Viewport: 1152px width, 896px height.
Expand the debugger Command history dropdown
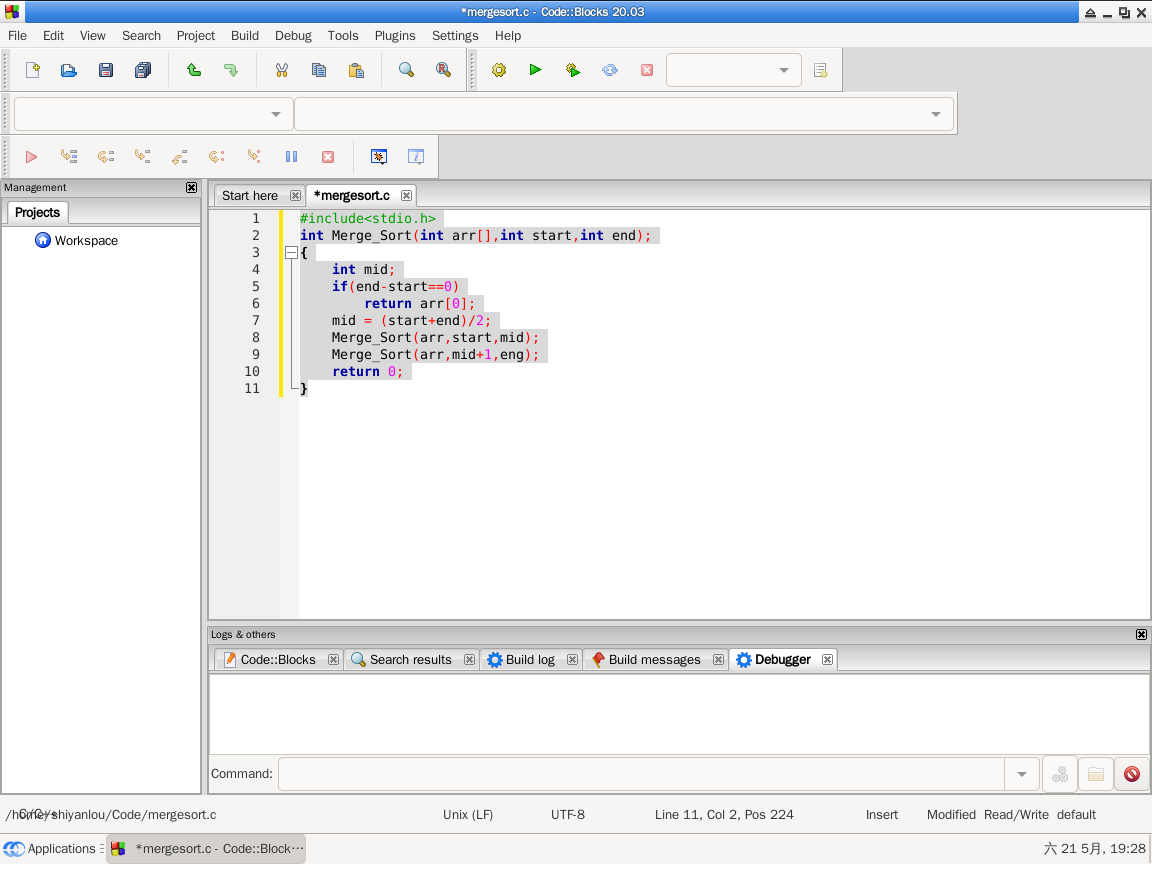pos(1021,774)
